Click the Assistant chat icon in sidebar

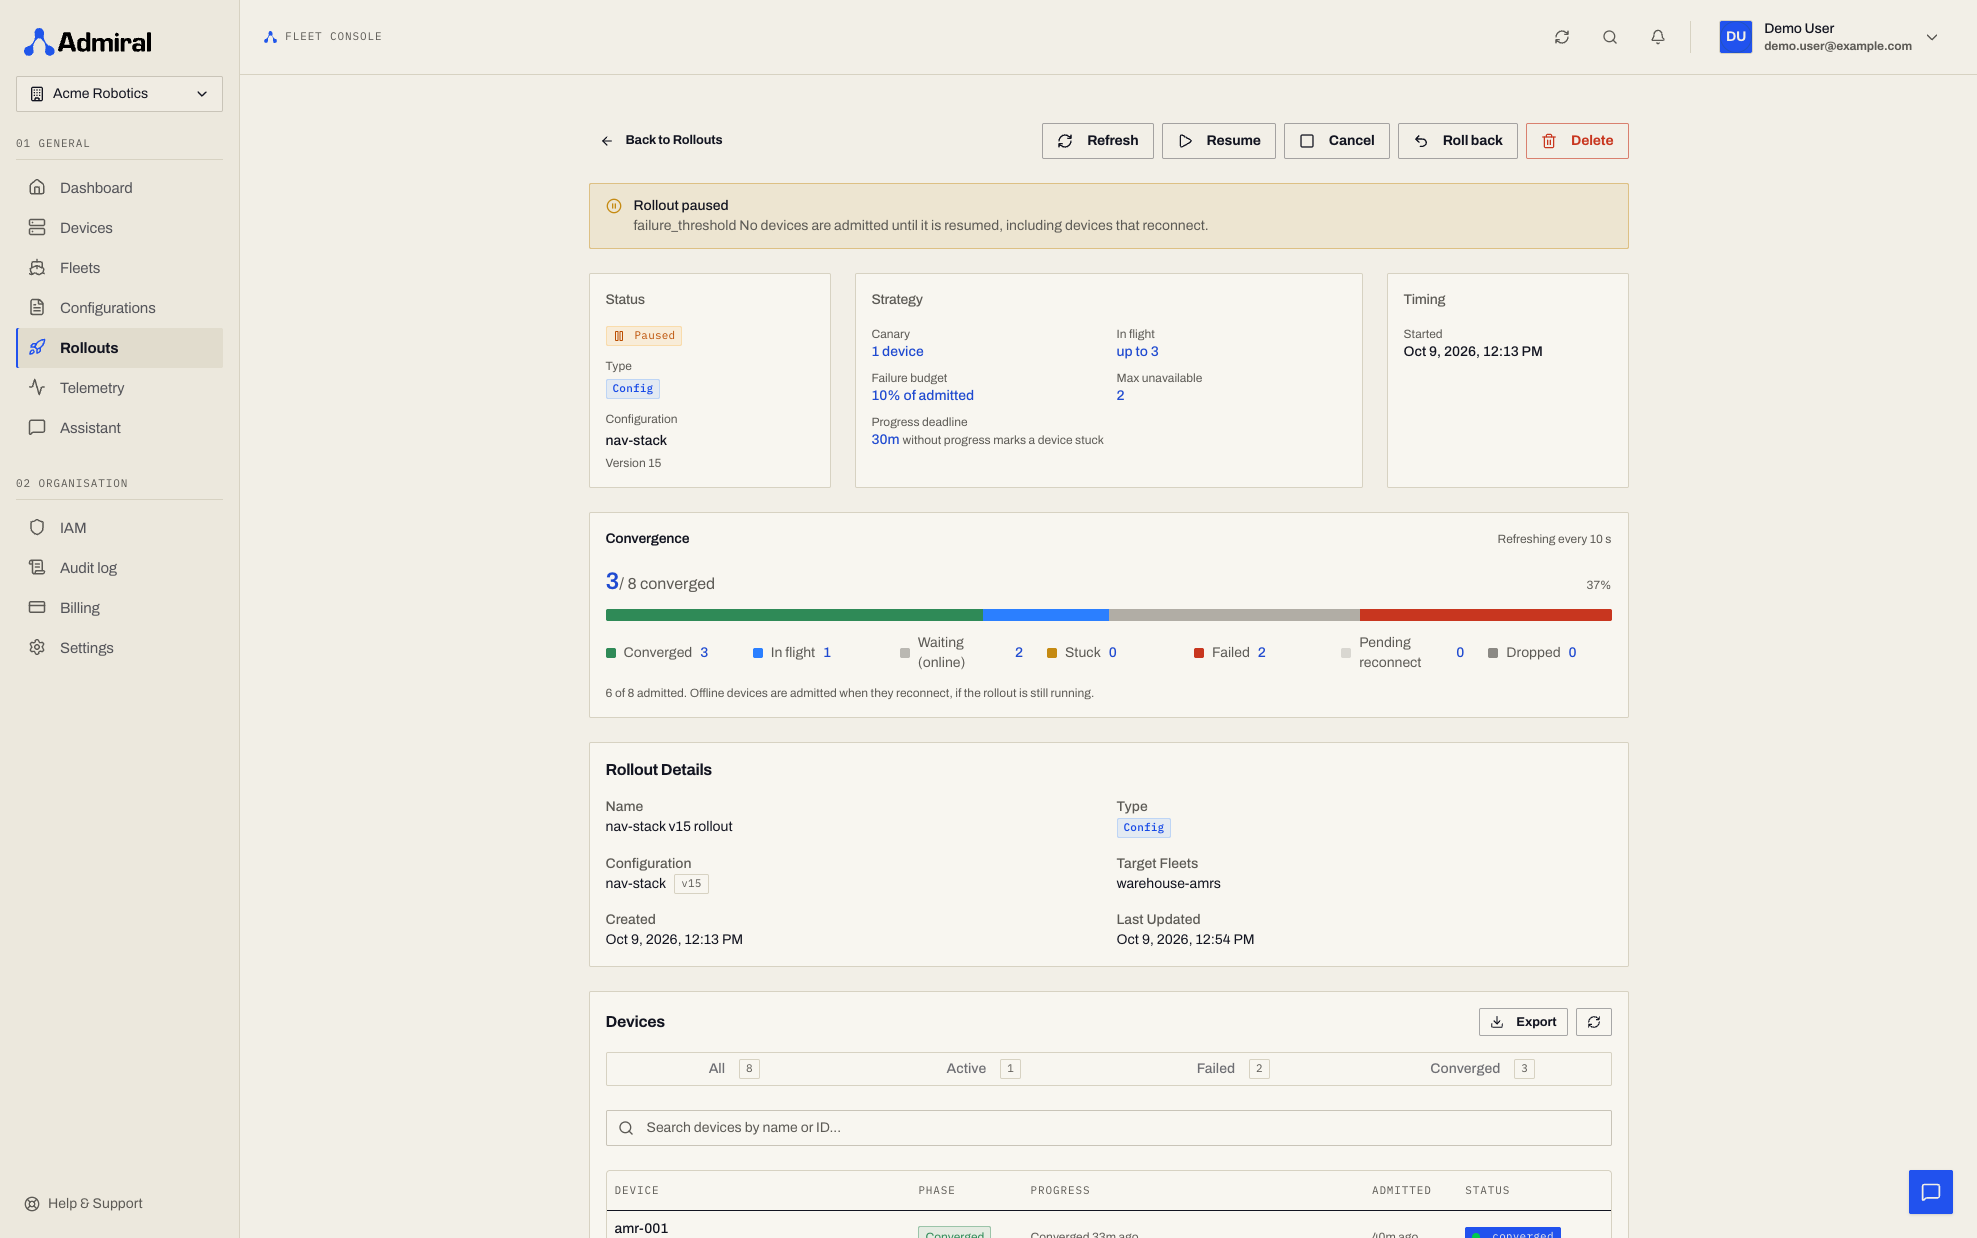click(37, 428)
